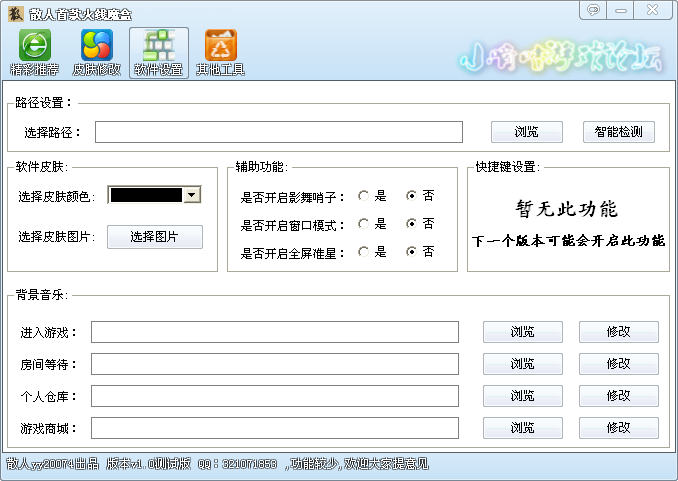Click the 暂无此功能 text
Viewport: 678px width, 481px height.
[566, 209]
